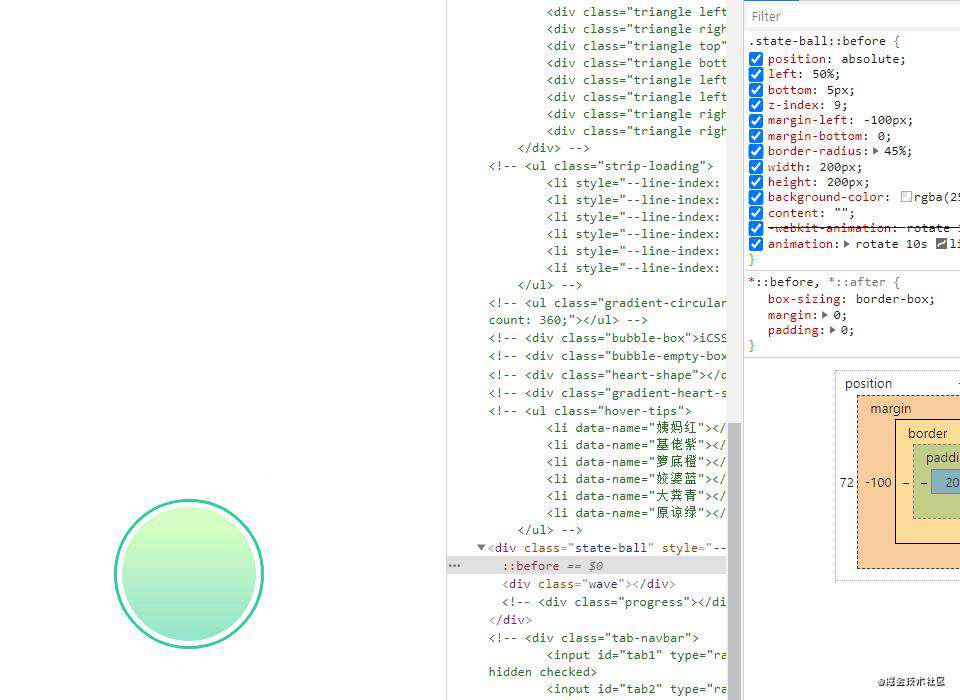The image size is (960, 700).
Task: Select the div class="wave" node
Action: 589,584
